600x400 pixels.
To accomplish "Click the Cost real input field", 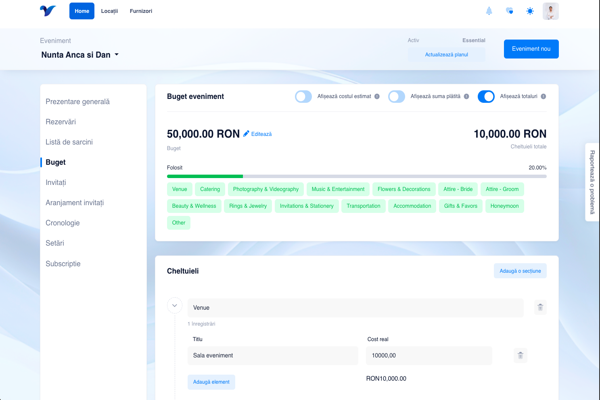I will click(x=429, y=355).
